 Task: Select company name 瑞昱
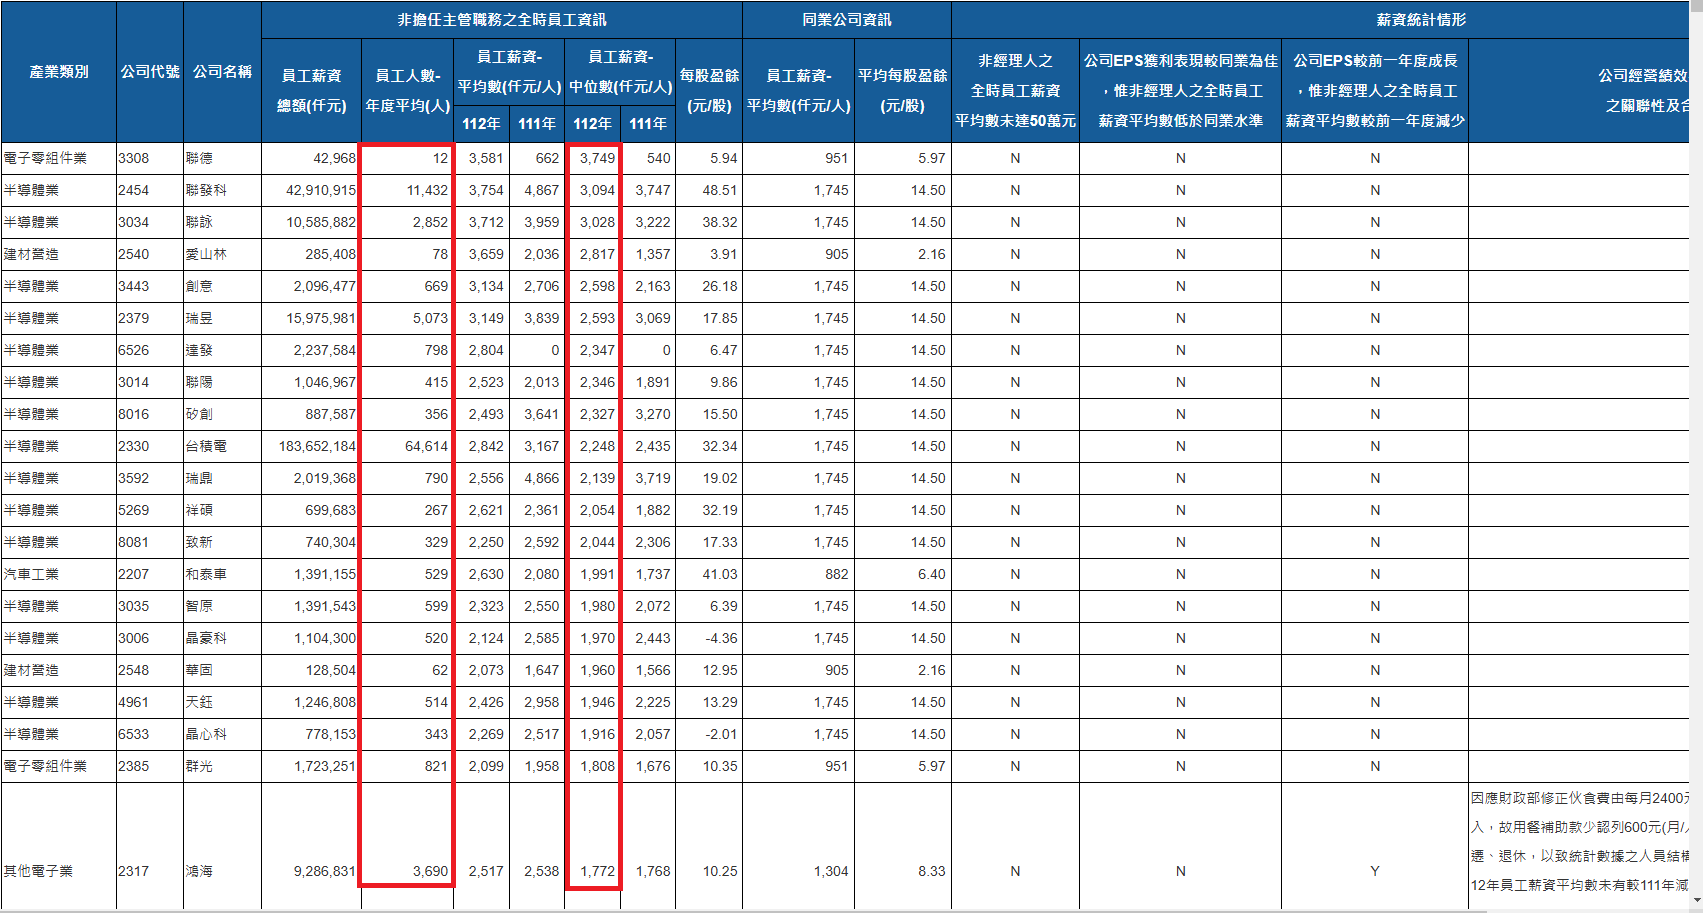coord(199,318)
